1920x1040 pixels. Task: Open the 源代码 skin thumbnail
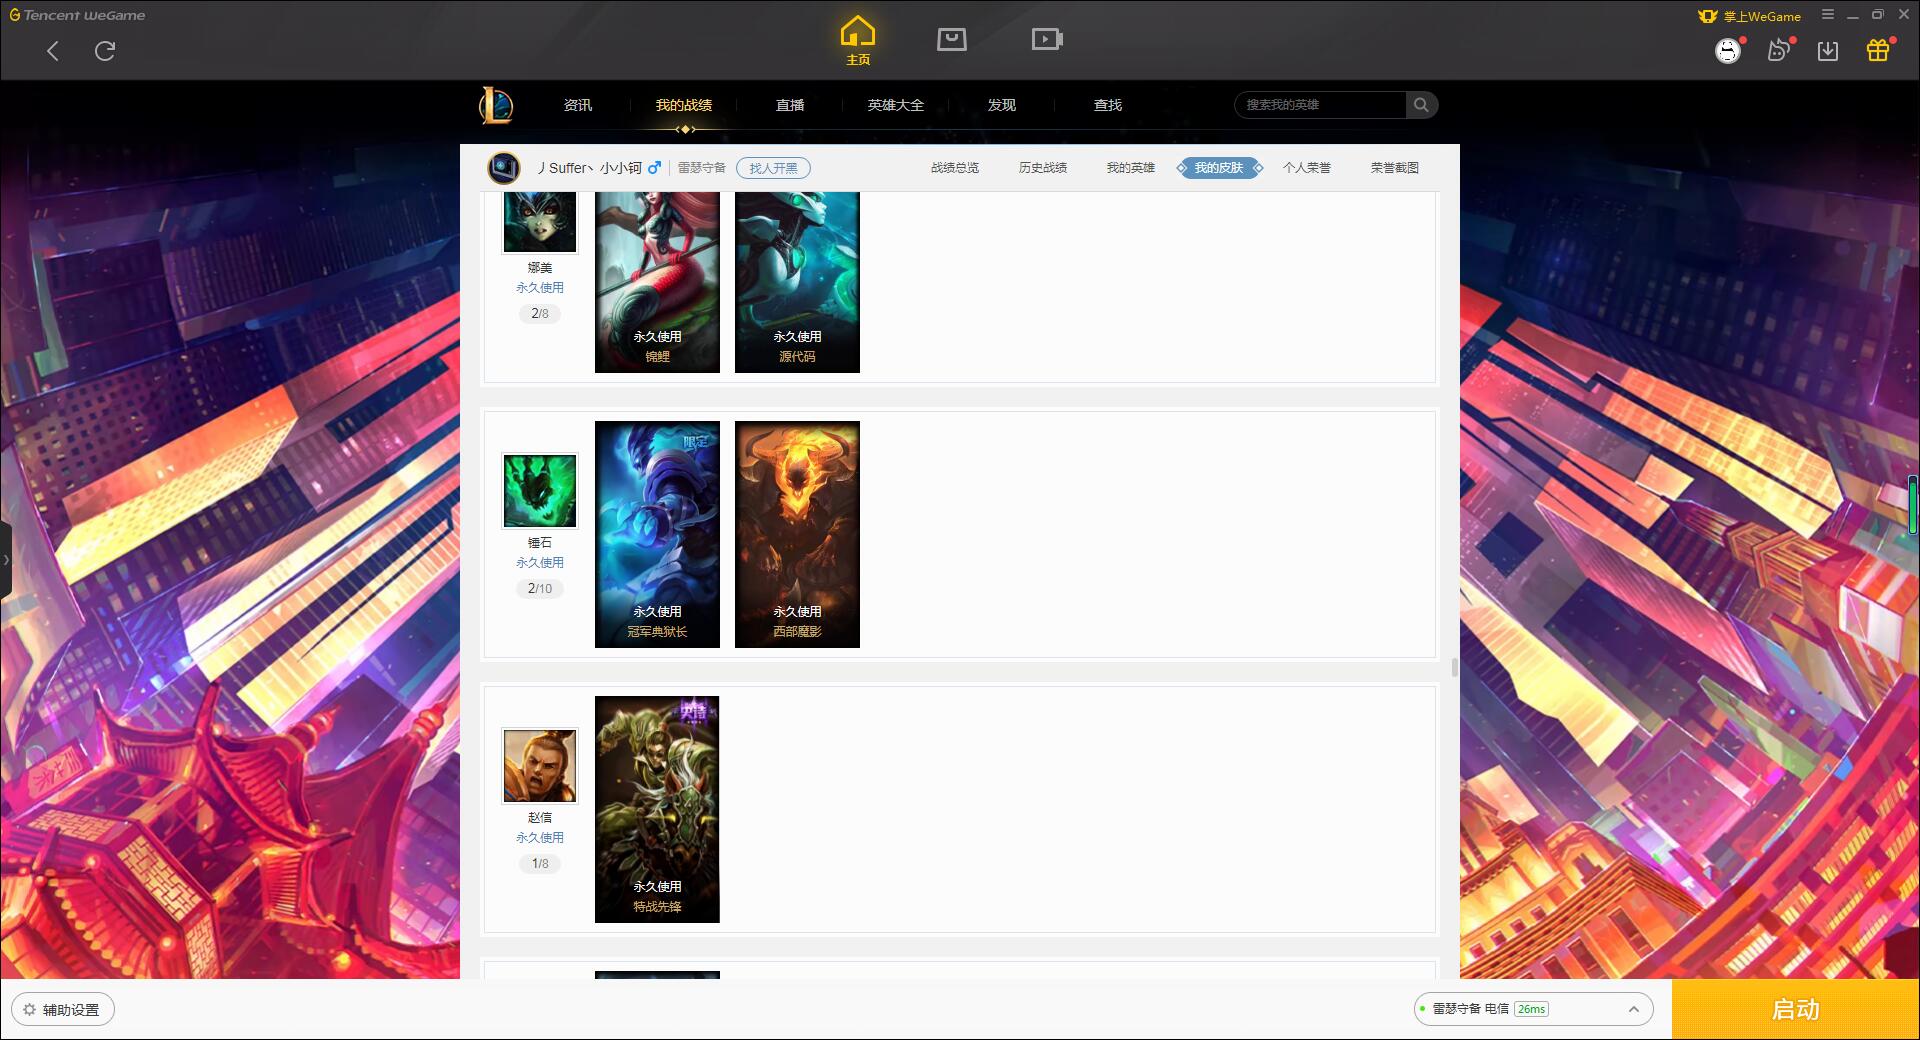[x=797, y=282]
